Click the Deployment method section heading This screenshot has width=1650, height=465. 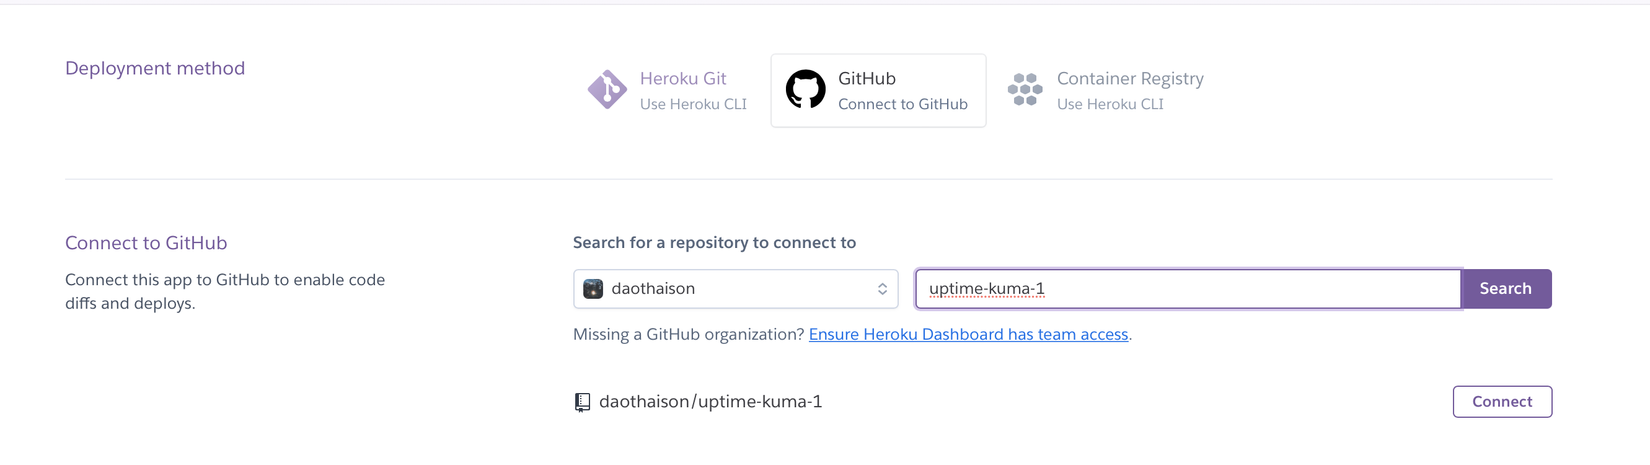pos(155,68)
